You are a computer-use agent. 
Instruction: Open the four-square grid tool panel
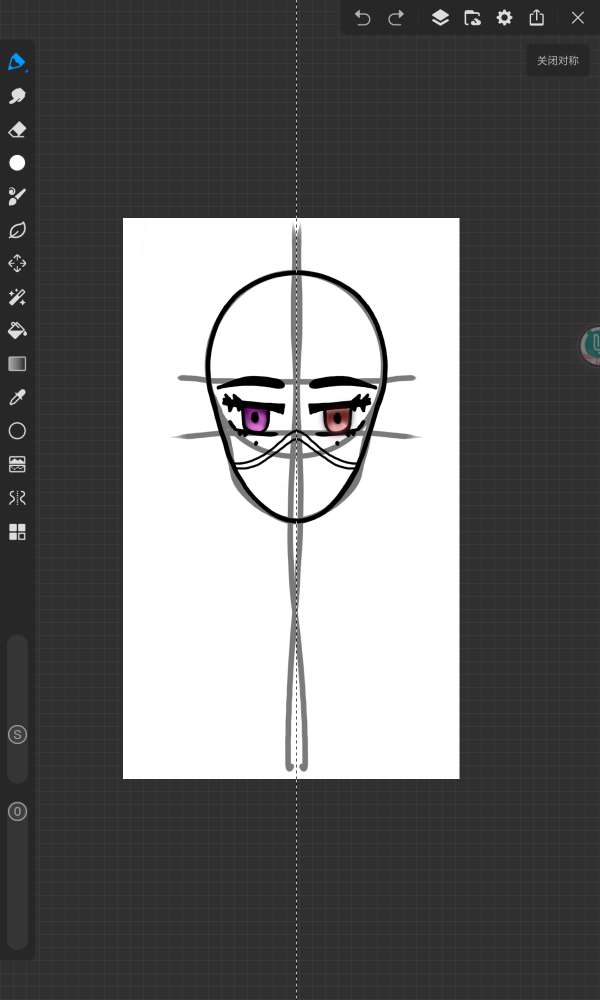[x=17, y=532]
